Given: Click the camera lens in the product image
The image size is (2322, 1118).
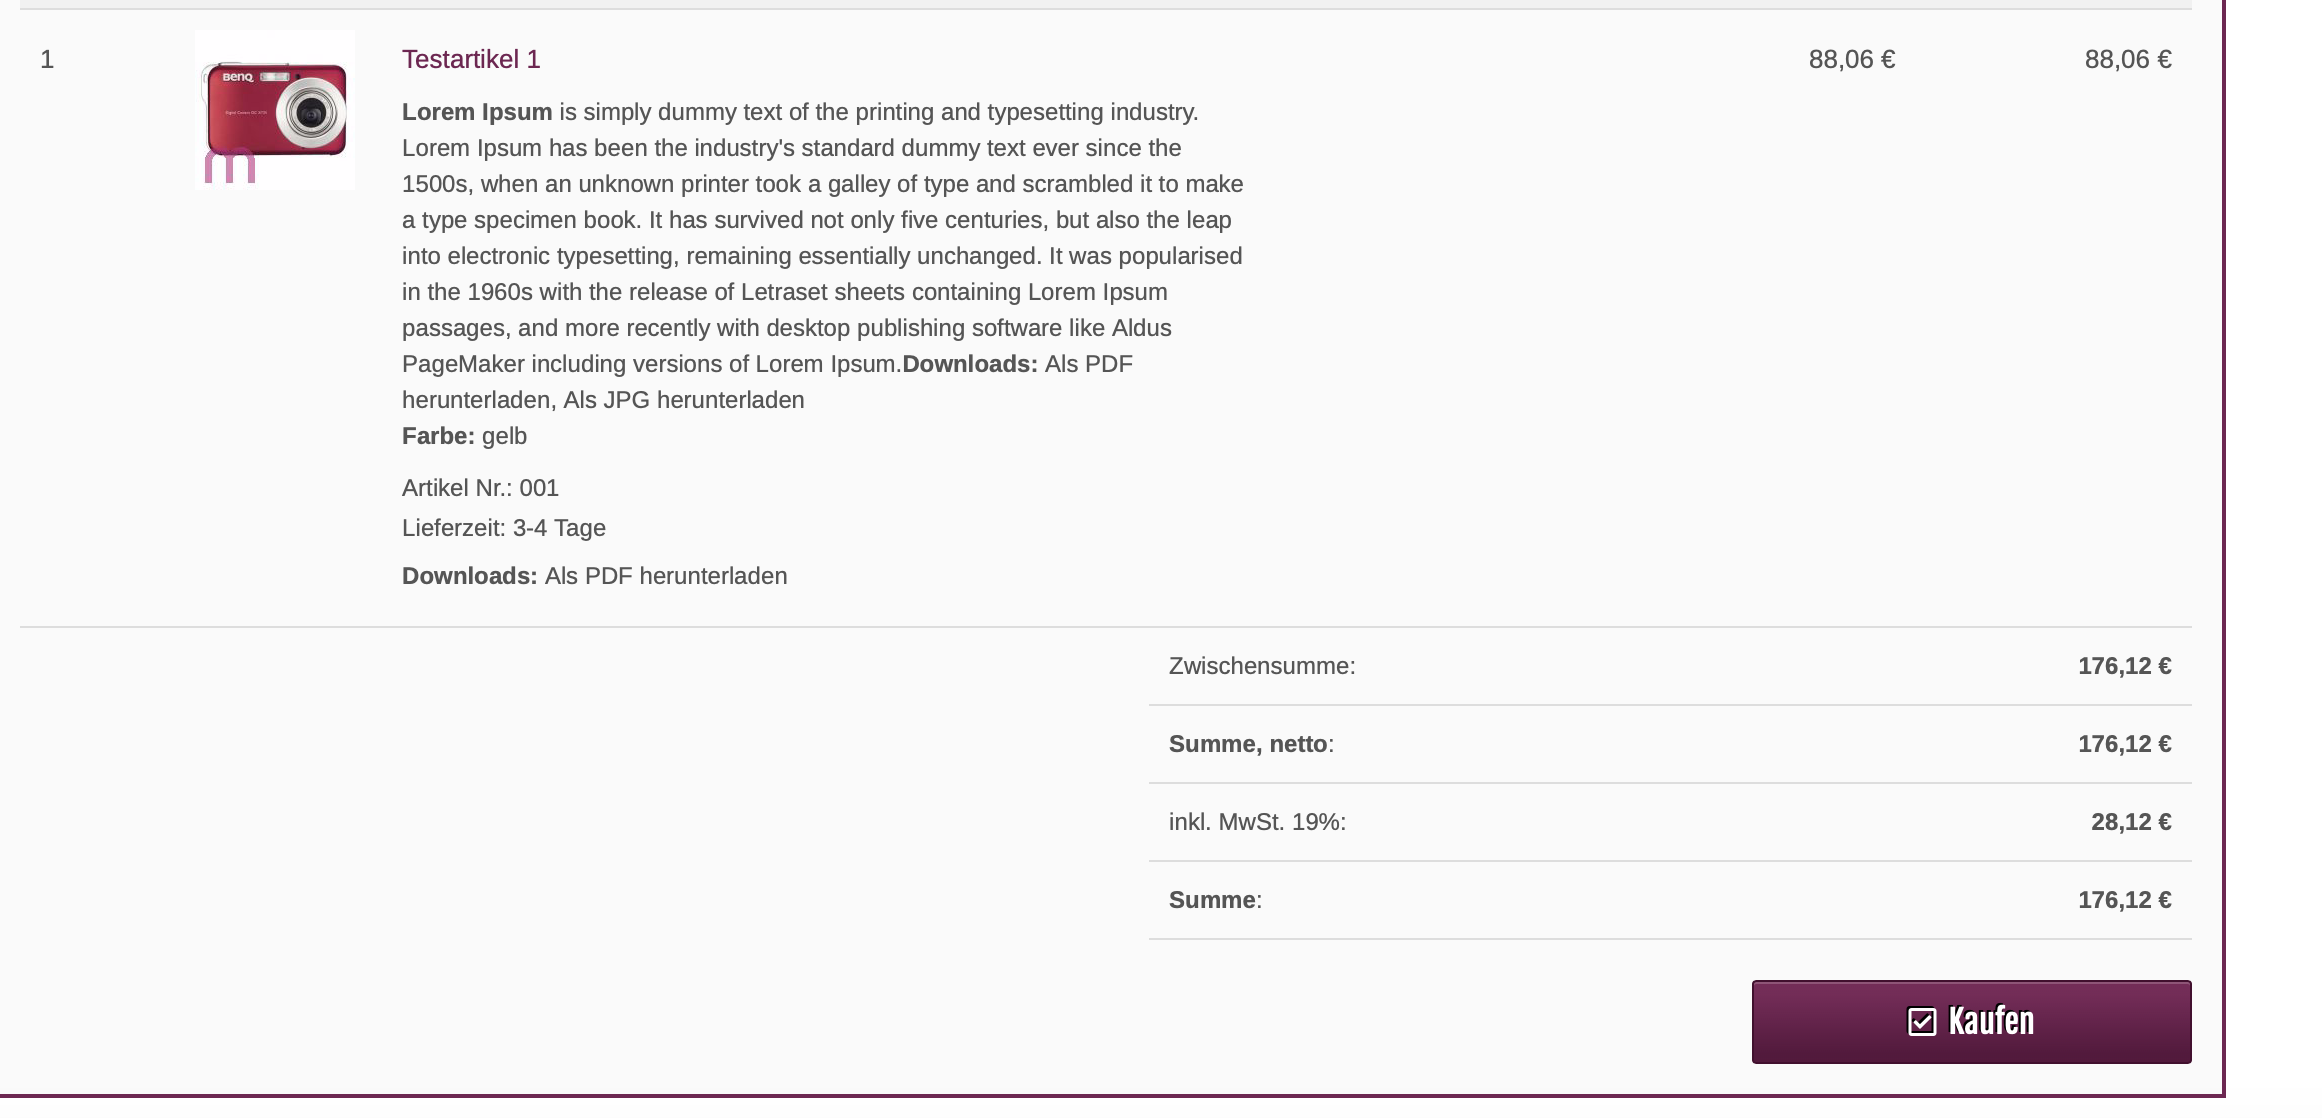Looking at the screenshot, I should (311, 113).
